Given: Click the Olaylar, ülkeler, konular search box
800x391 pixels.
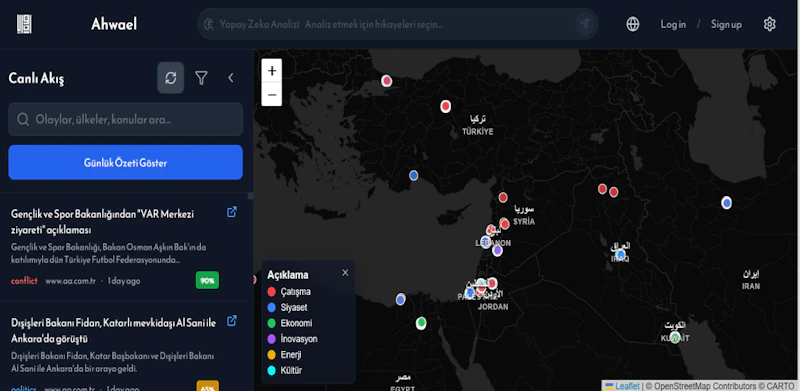Looking at the screenshot, I should (126, 119).
